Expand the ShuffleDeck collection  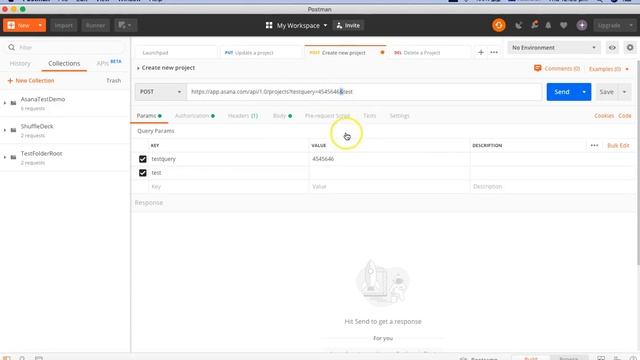coord(5,130)
